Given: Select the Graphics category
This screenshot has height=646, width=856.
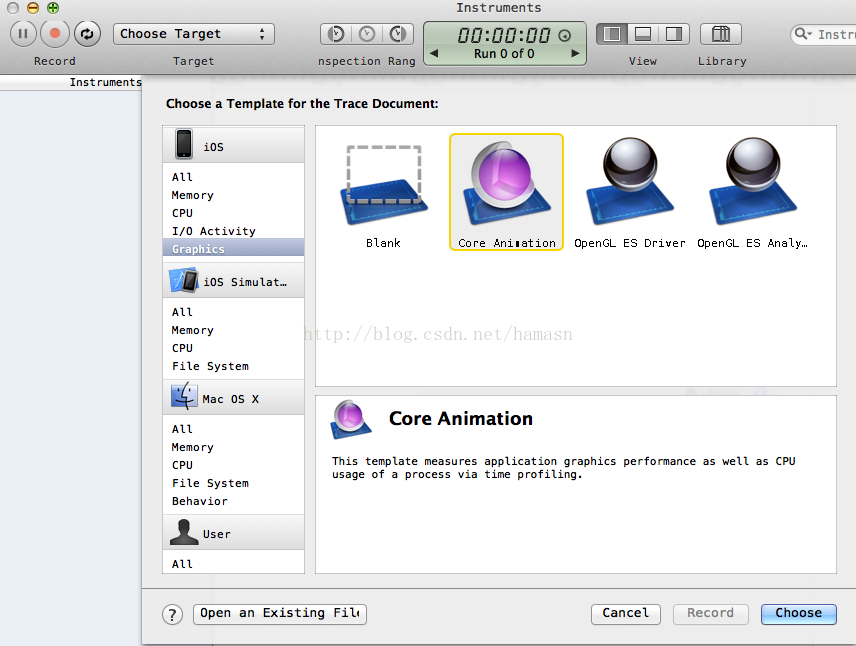Looking at the screenshot, I should click(234, 248).
